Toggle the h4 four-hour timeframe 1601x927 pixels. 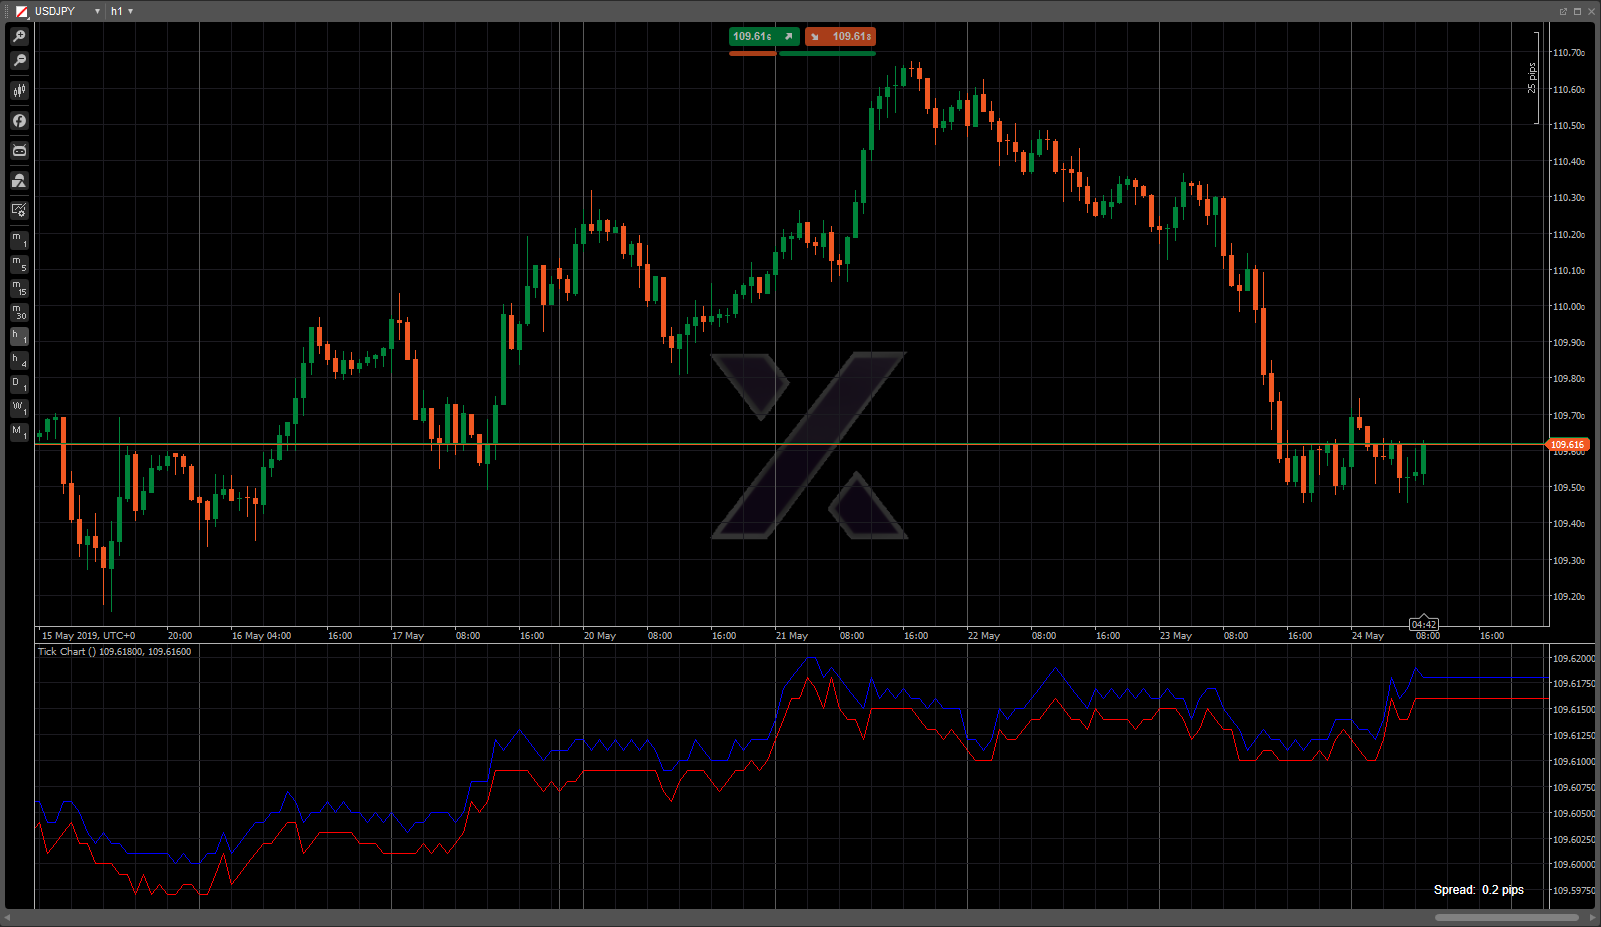(19, 360)
